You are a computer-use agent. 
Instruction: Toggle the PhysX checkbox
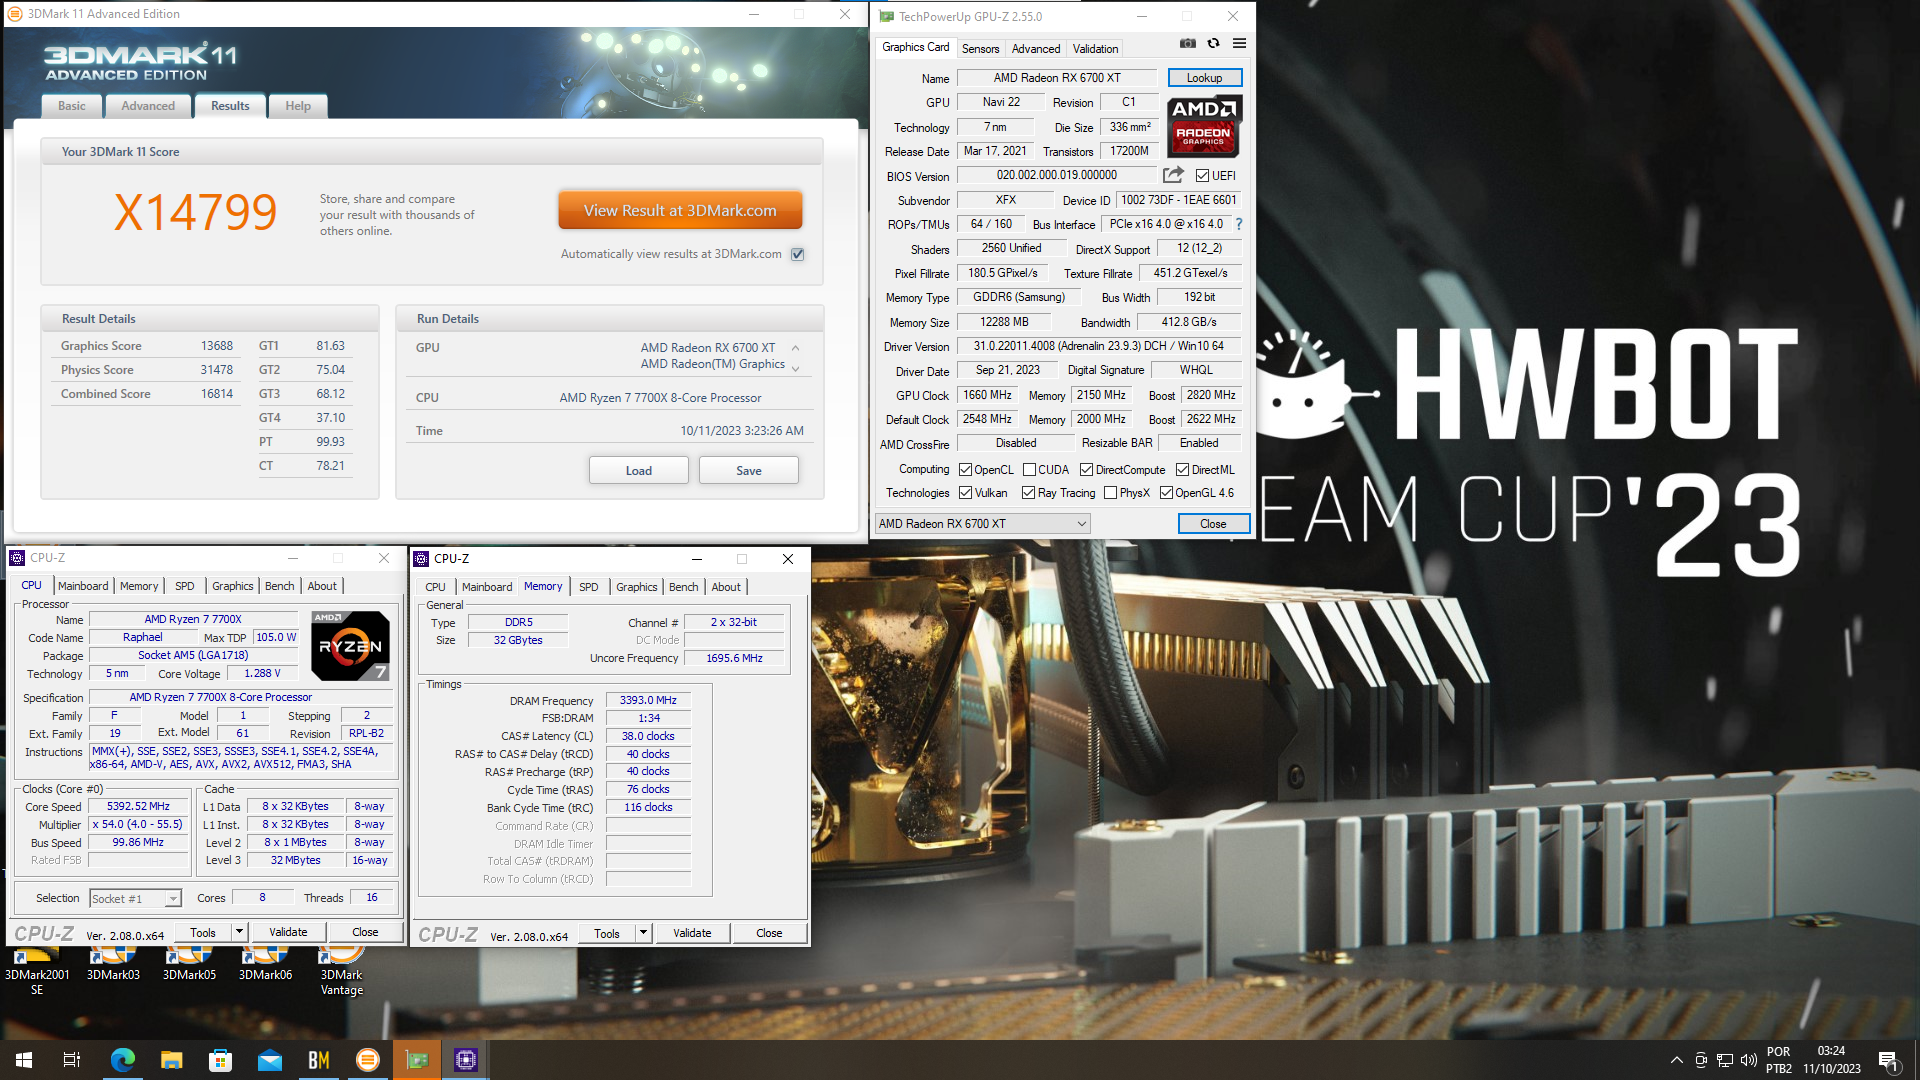click(1110, 493)
